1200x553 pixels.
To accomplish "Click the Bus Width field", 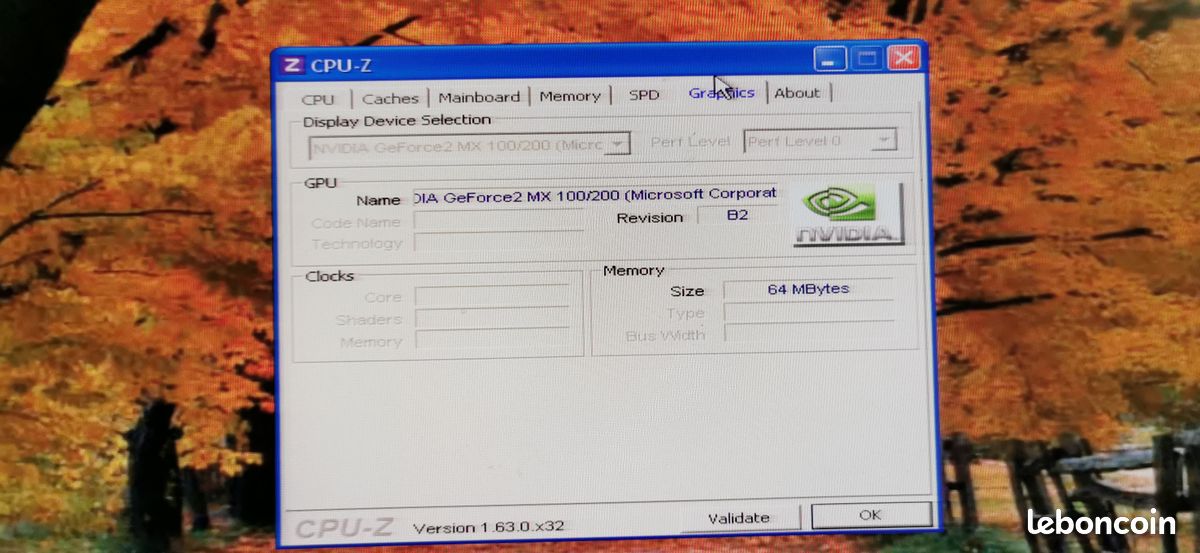I will click(808, 334).
